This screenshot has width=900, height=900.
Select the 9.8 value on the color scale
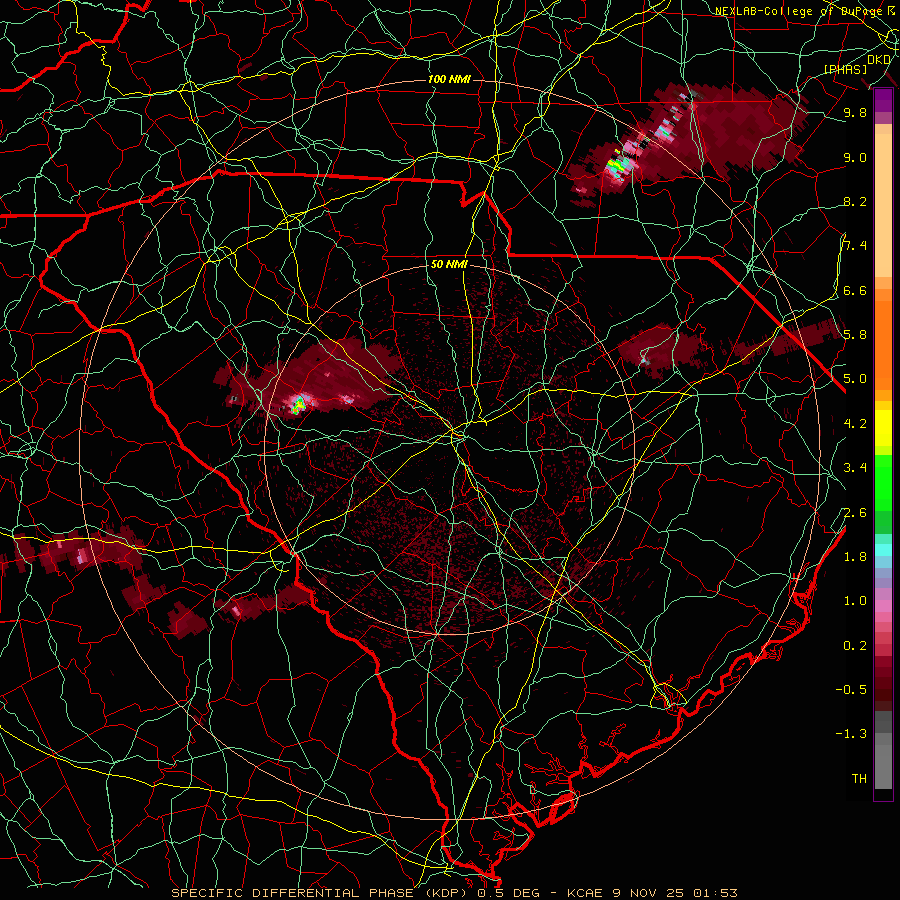click(x=855, y=112)
